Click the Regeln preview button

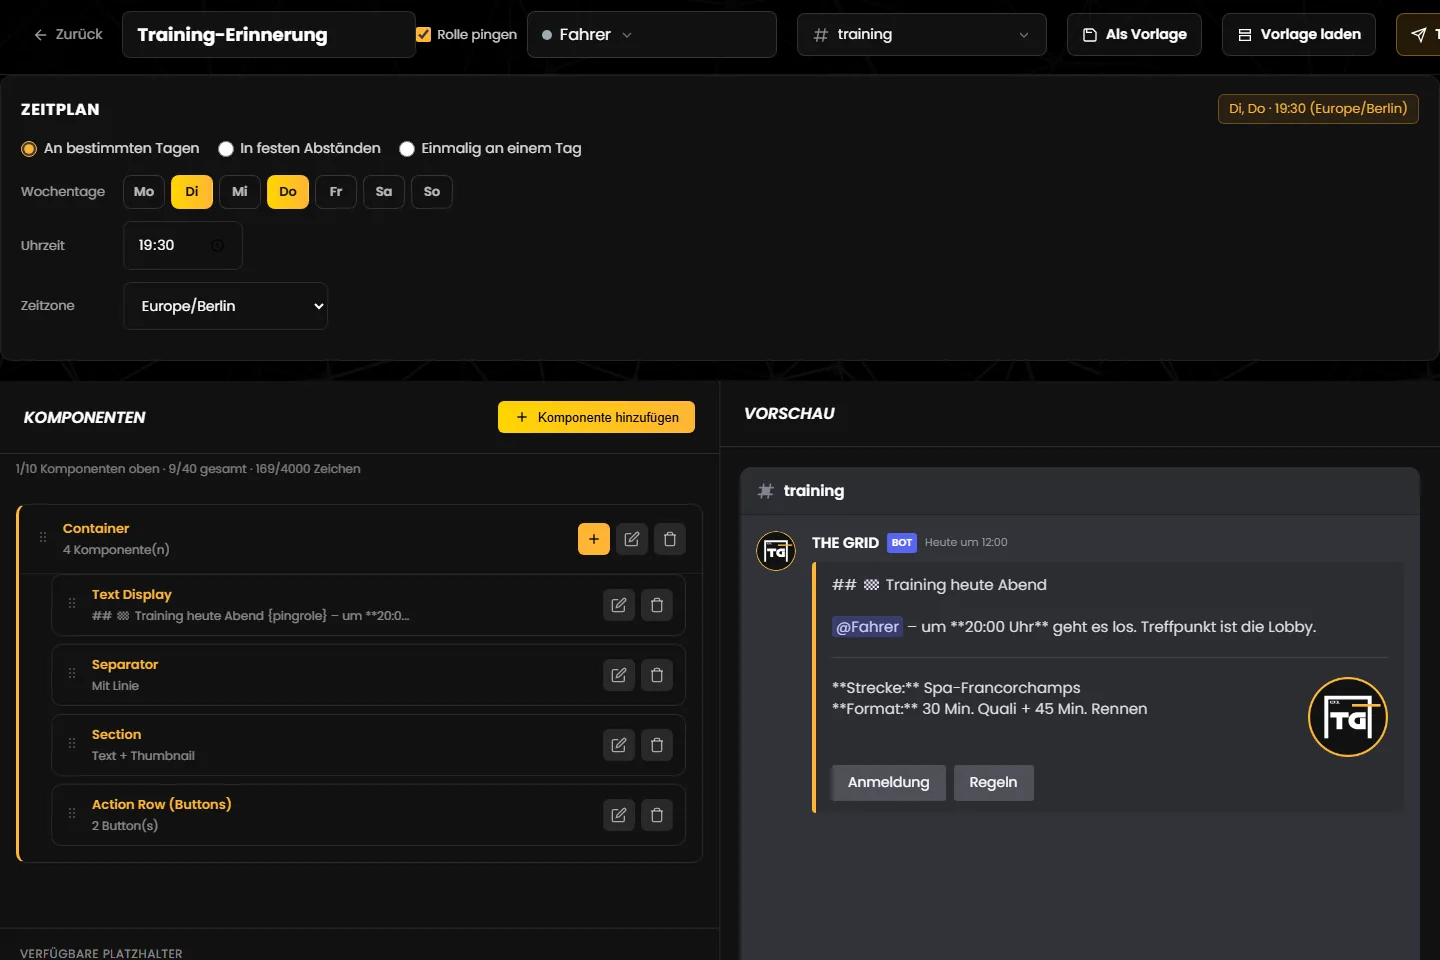993,782
